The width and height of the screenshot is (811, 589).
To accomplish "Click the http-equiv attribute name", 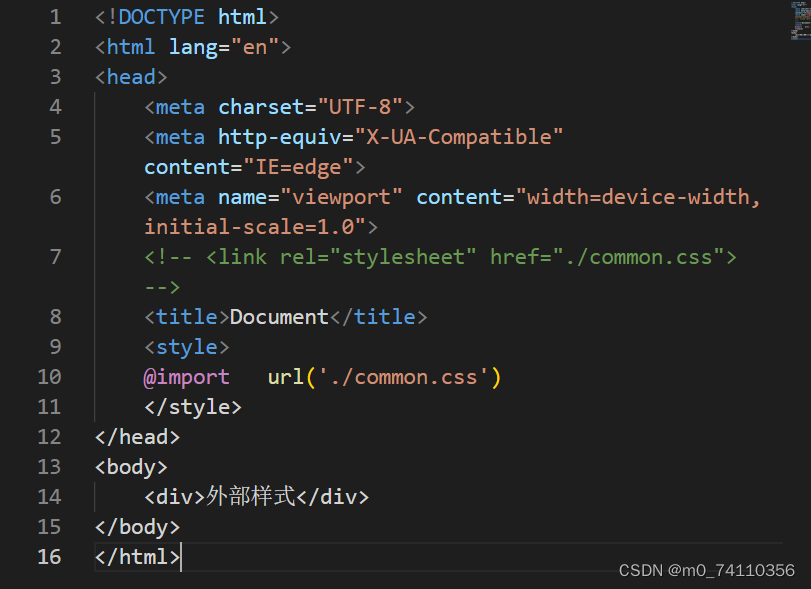I will [x=280, y=138].
